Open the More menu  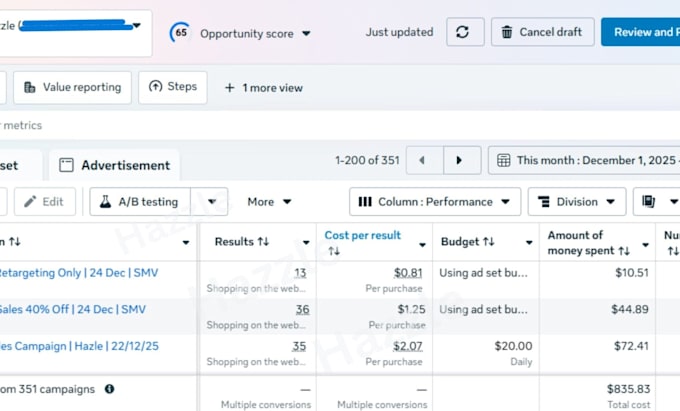click(x=269, y=202)
